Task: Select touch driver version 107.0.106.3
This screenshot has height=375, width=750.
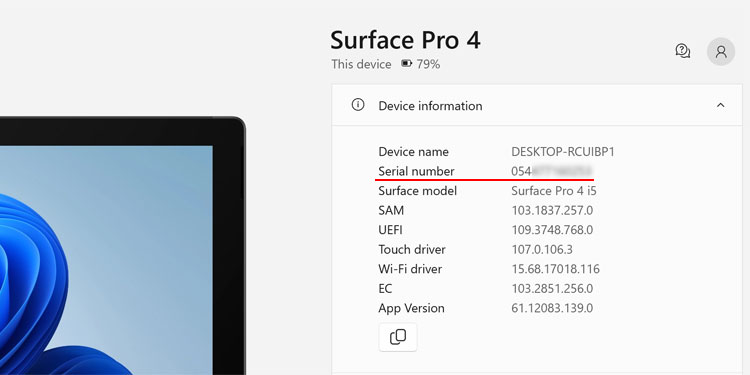Action: 542,250
